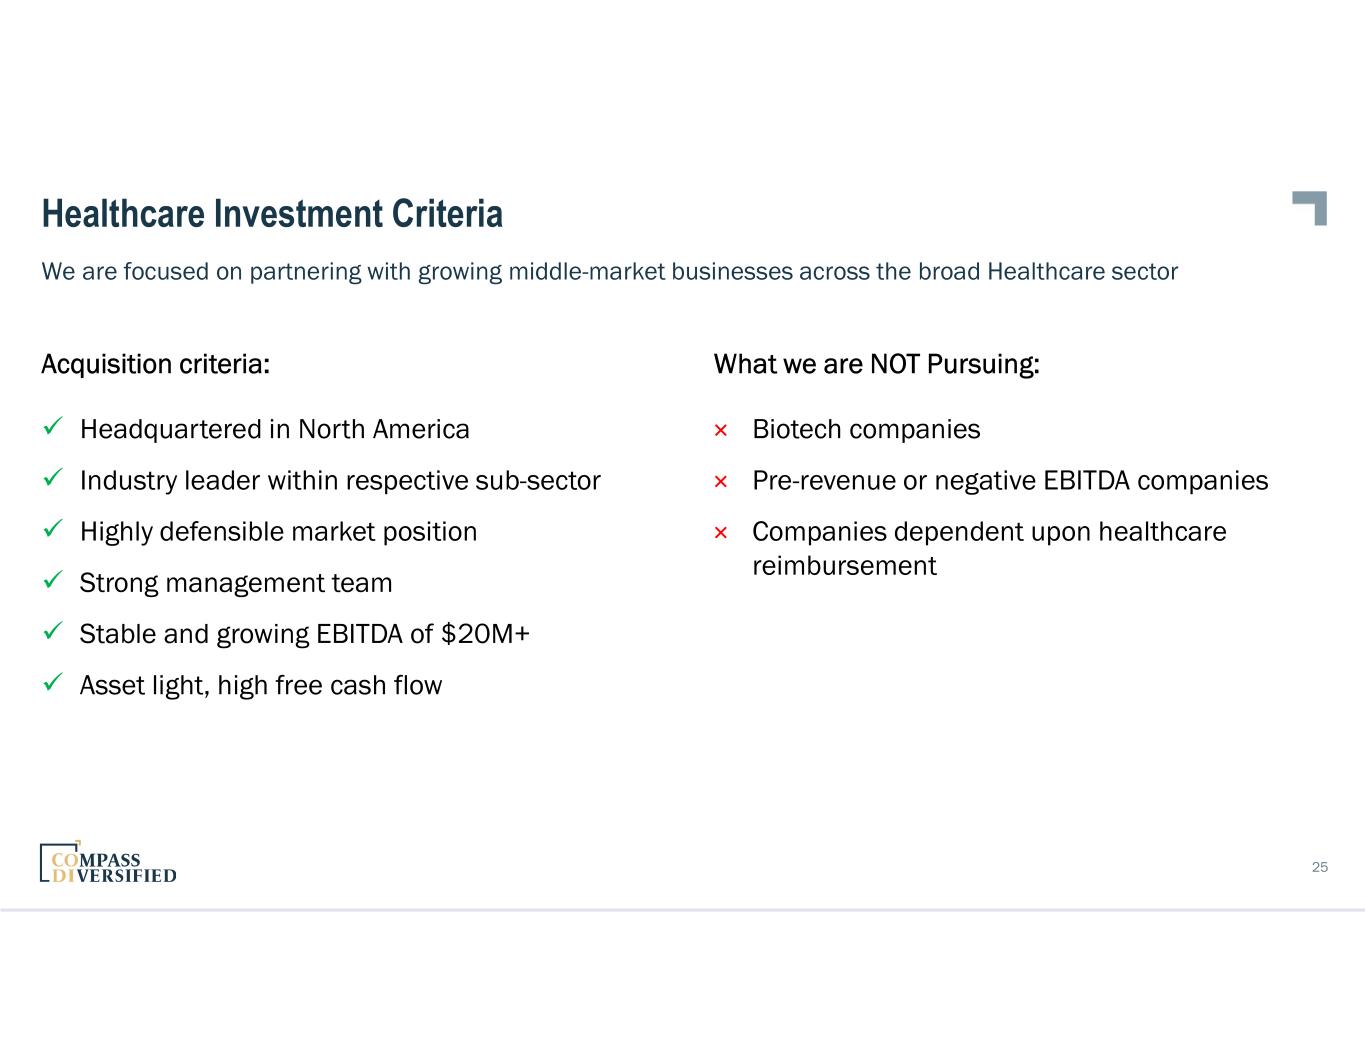The image size is (1365, 1055).
Task: Click the What we are NOT Pursuing heading
Action: click(876, 364)
